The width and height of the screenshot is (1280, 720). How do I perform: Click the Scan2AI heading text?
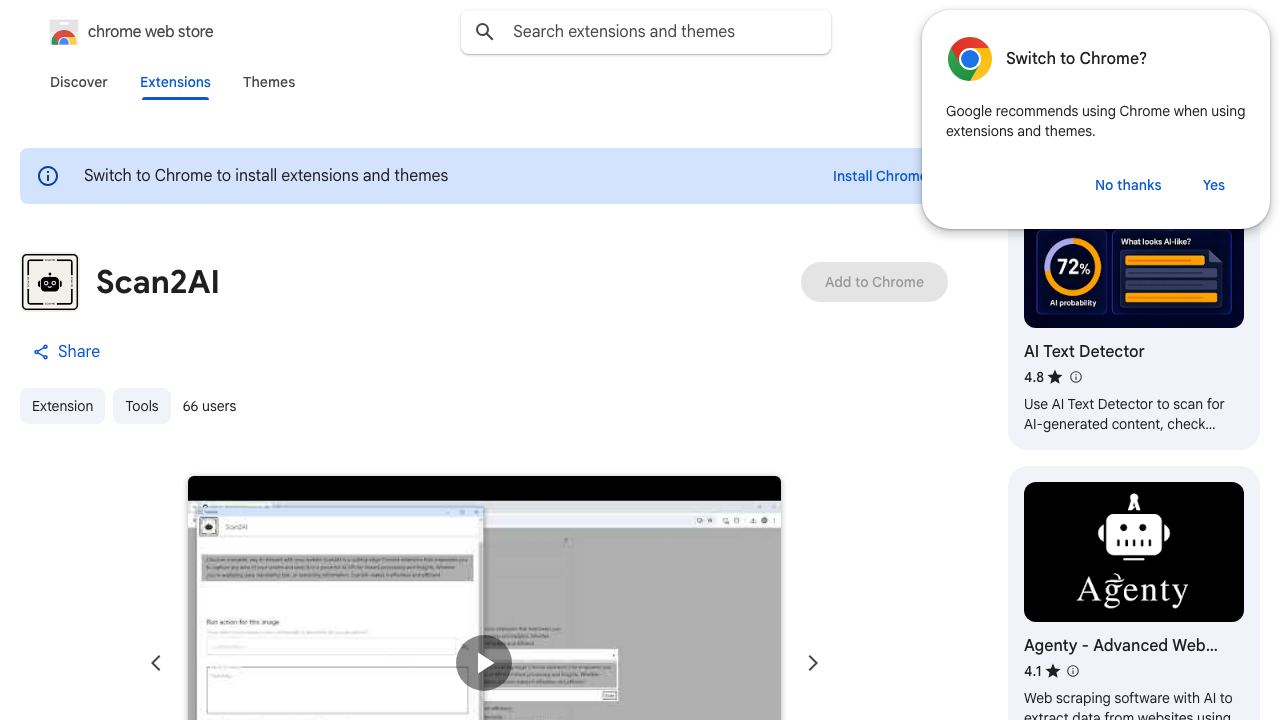(x=158, y=282)
